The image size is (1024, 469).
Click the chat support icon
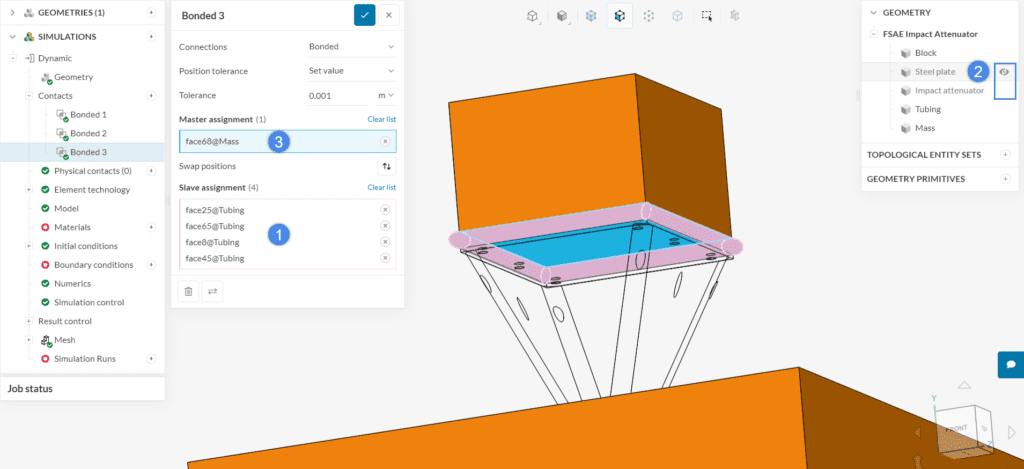pyautogui.click(x=1010, y=364)
